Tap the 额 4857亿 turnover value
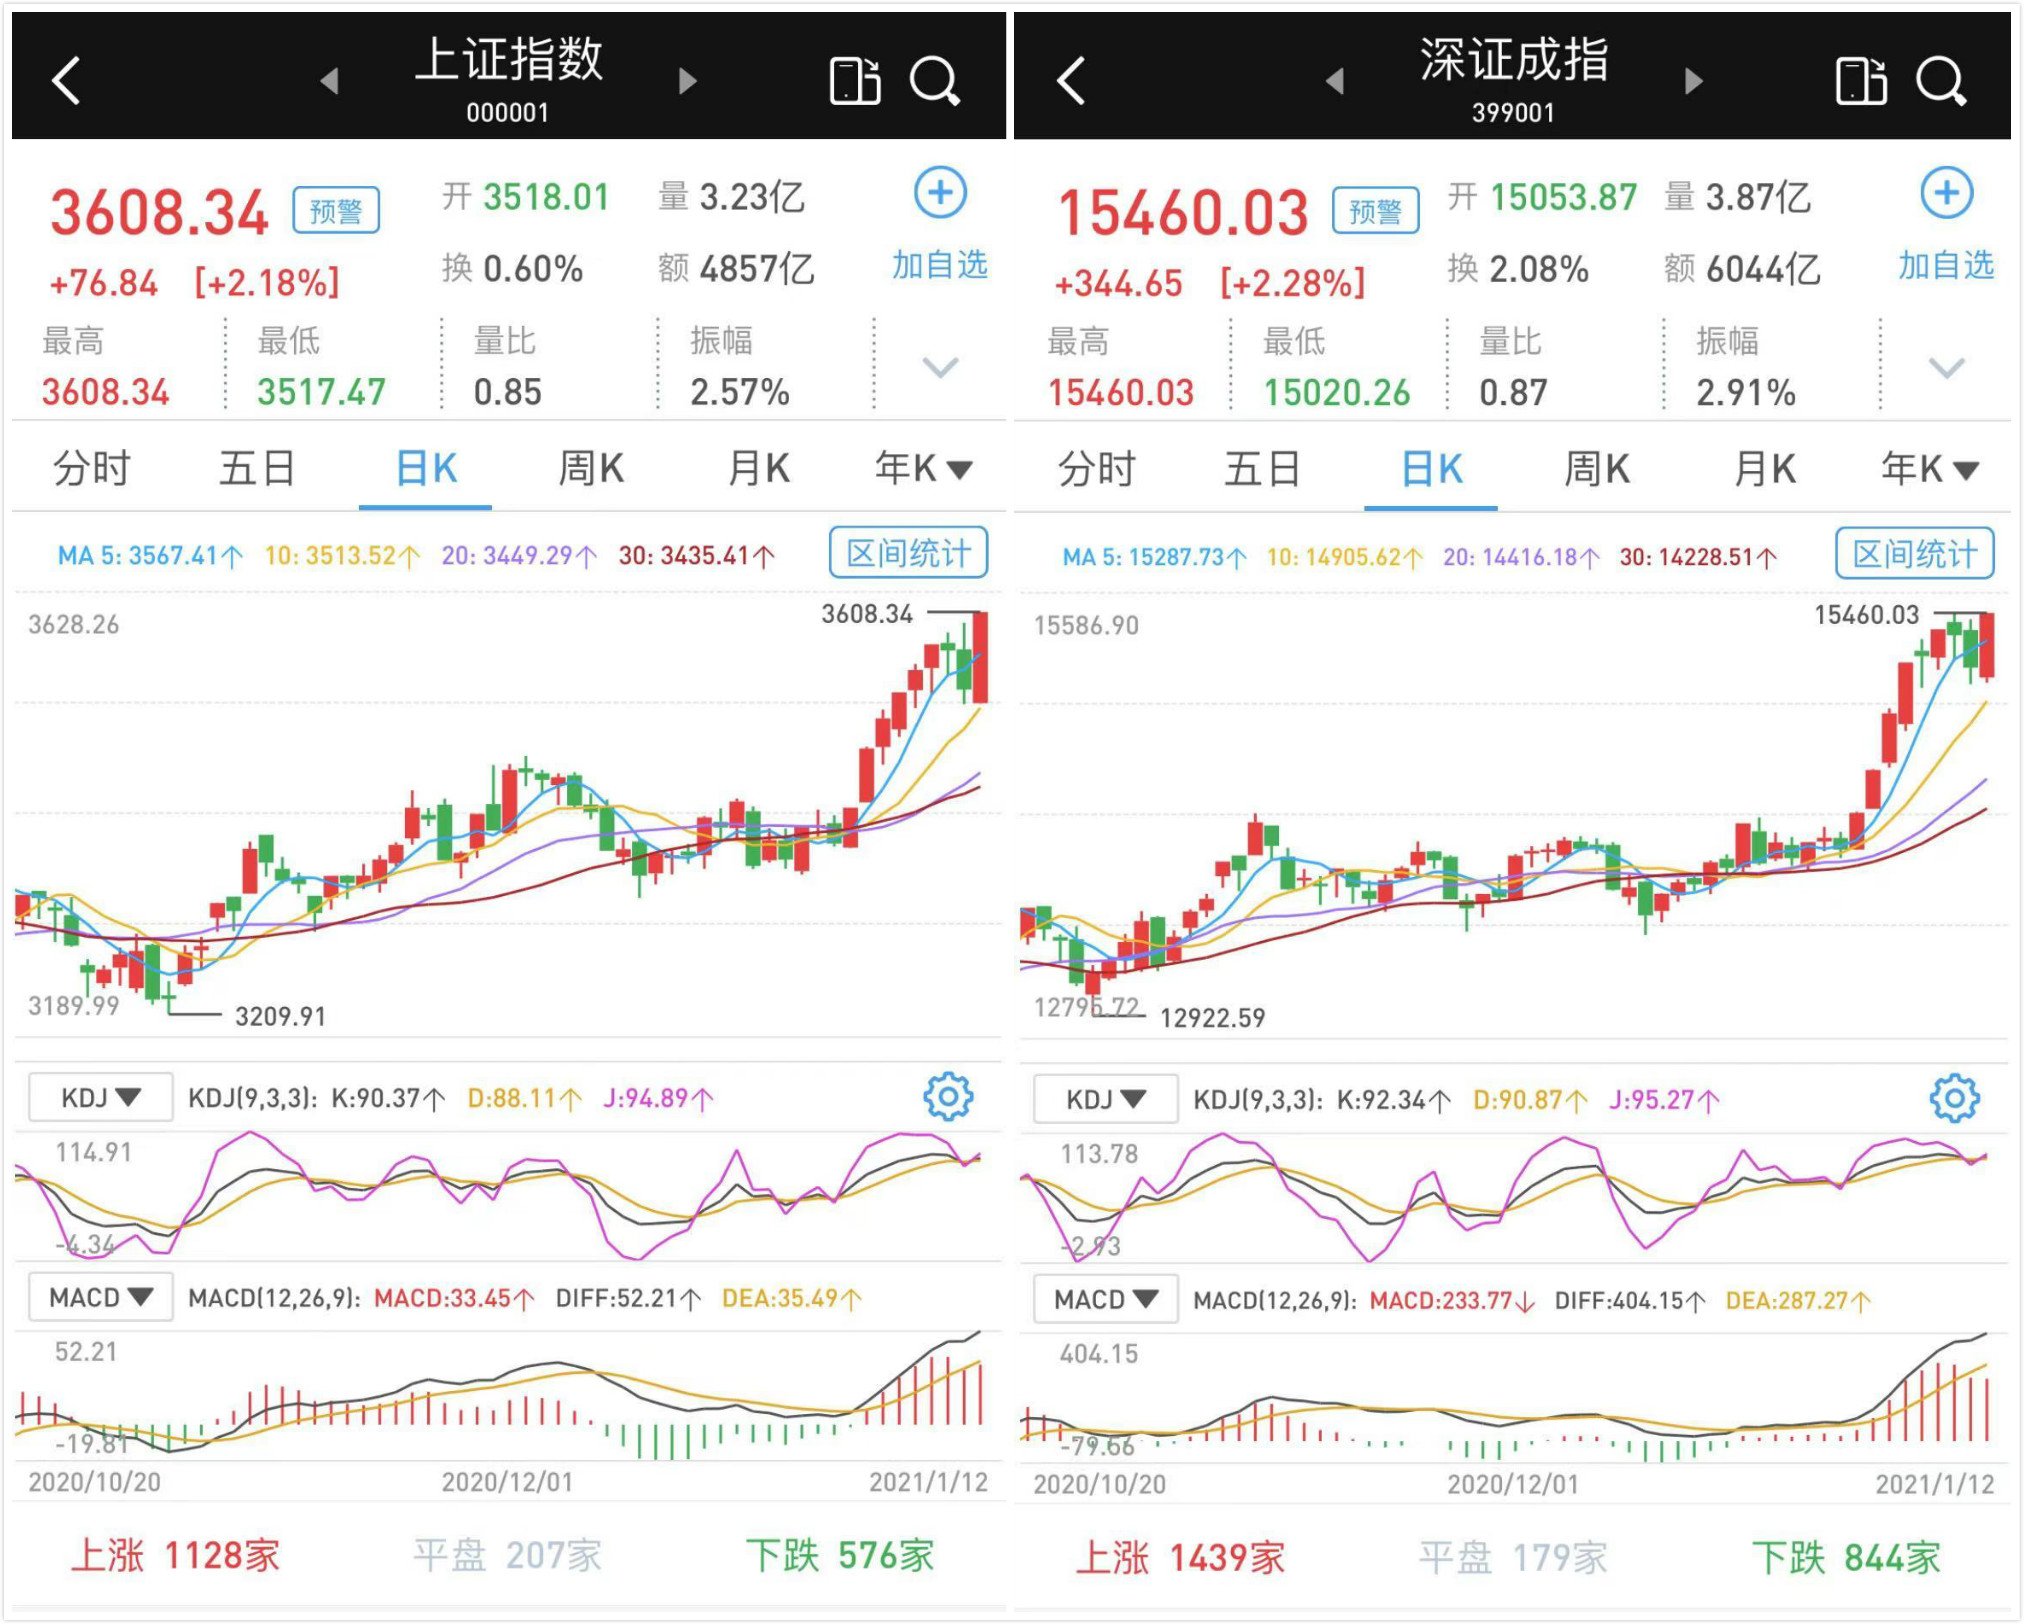The image size is (2024, 1624). pos(736,268)
